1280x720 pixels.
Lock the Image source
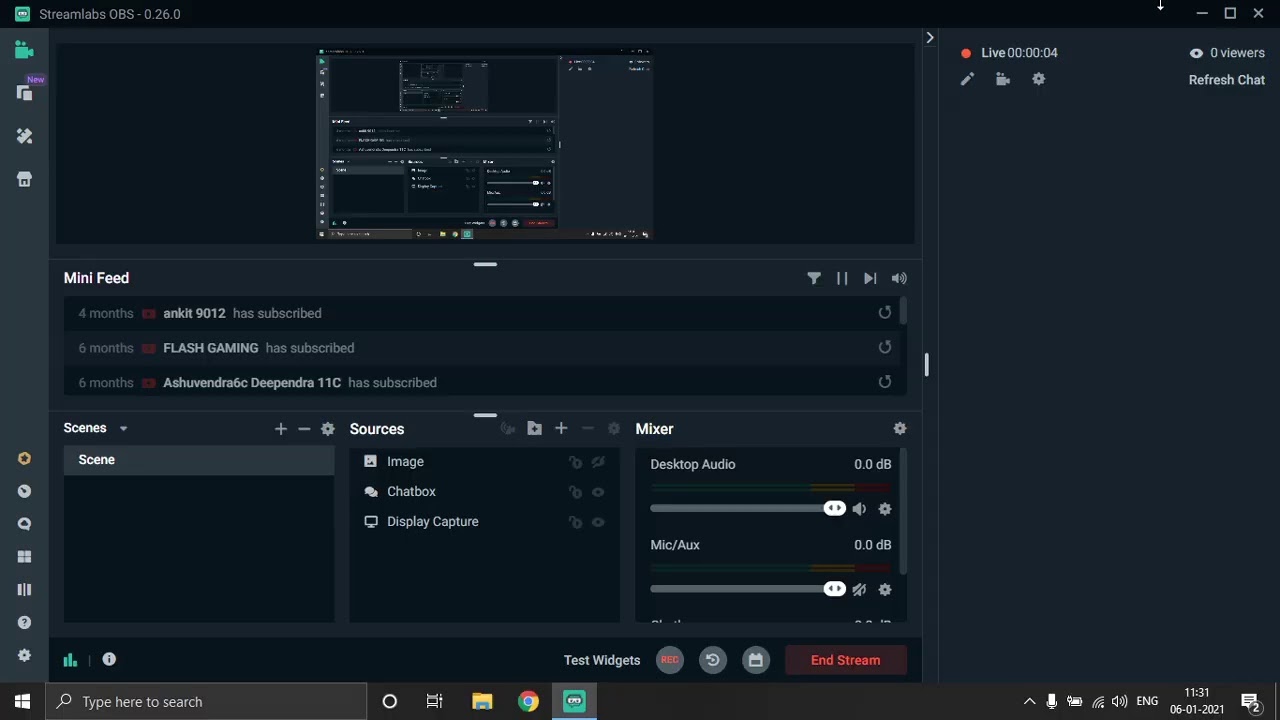pyautogui.click(x=575, y=462)
